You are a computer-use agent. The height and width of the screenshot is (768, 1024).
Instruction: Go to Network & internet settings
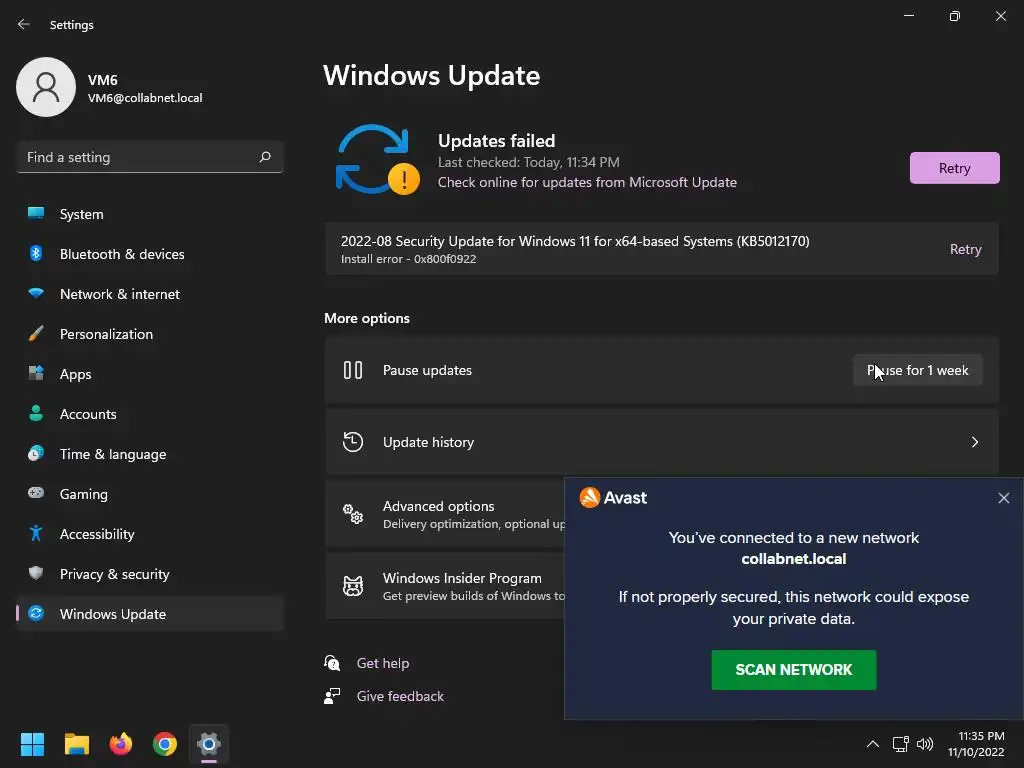pyautogui.click(x=150, y=294)
